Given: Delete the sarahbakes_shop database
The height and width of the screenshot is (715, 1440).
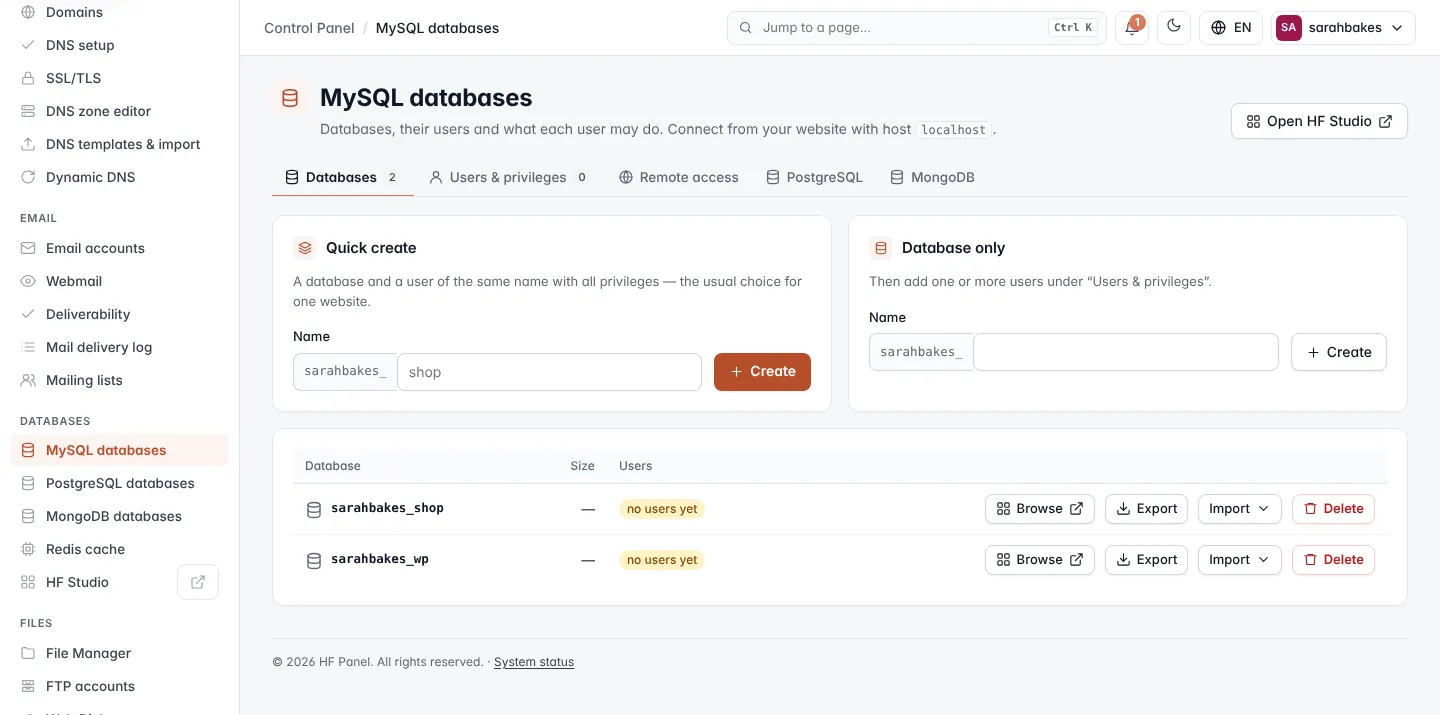Looking at the screenshot, I should coord(1333,509).
